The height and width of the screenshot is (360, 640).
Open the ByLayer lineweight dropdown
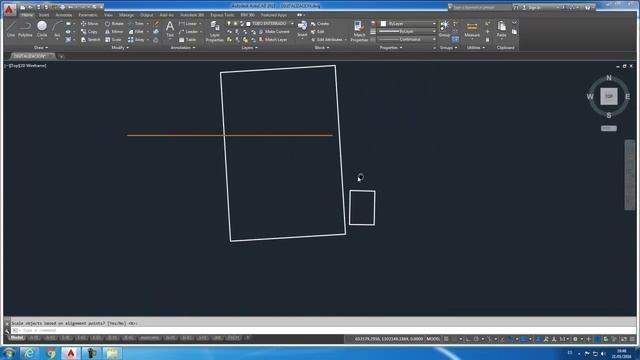click(x=408, y=31)
